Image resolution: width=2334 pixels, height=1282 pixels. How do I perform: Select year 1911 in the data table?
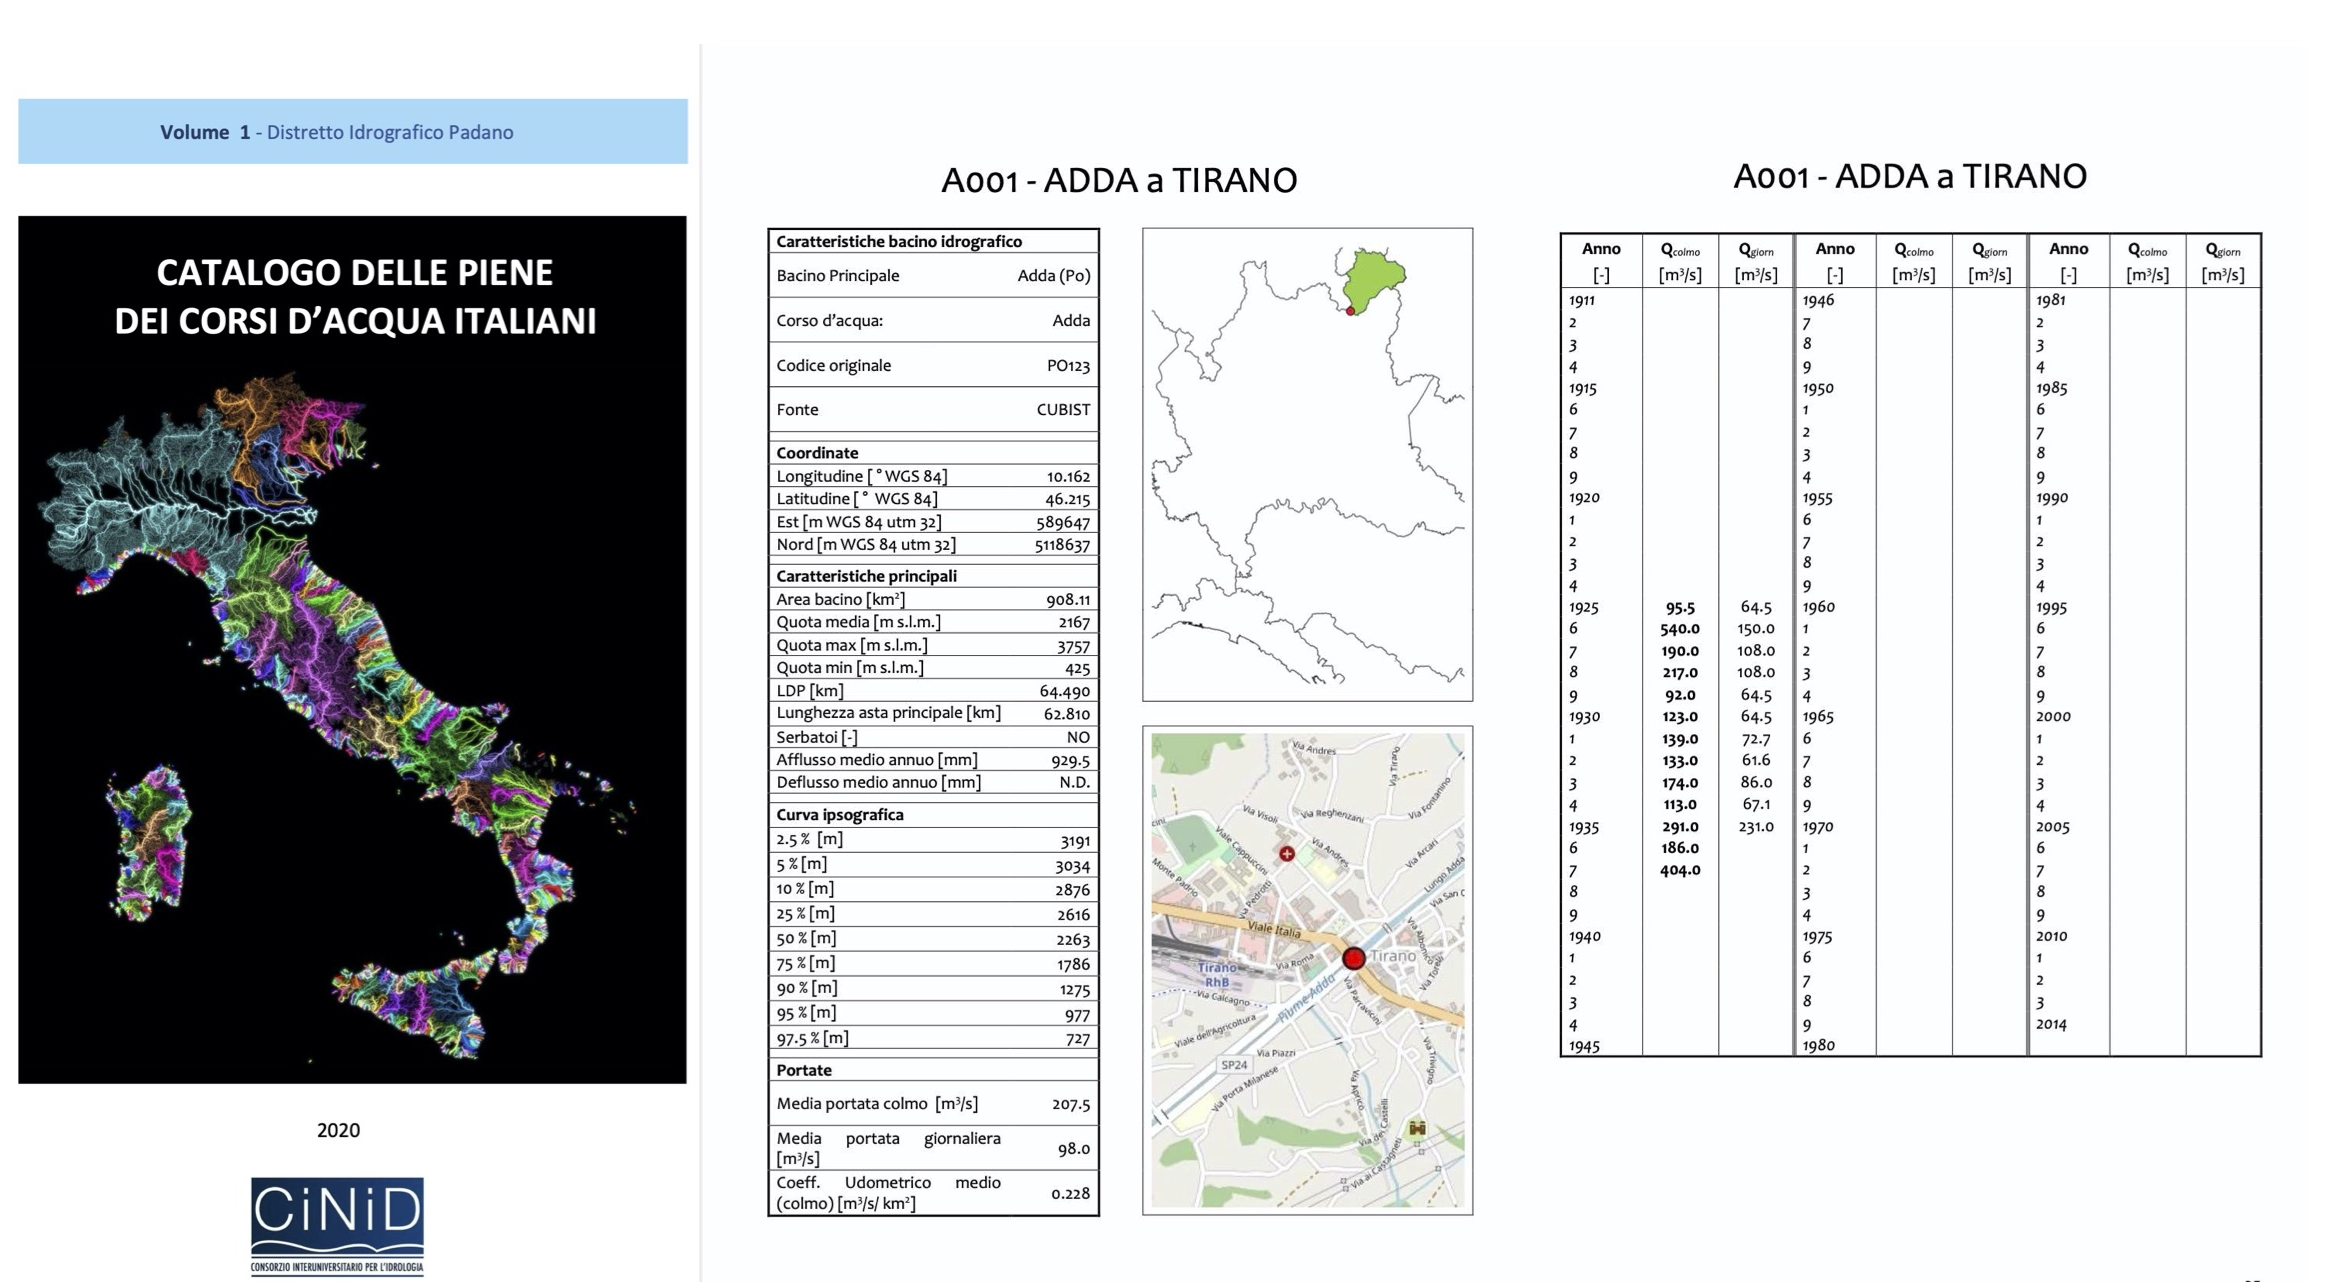[1582, 300]
